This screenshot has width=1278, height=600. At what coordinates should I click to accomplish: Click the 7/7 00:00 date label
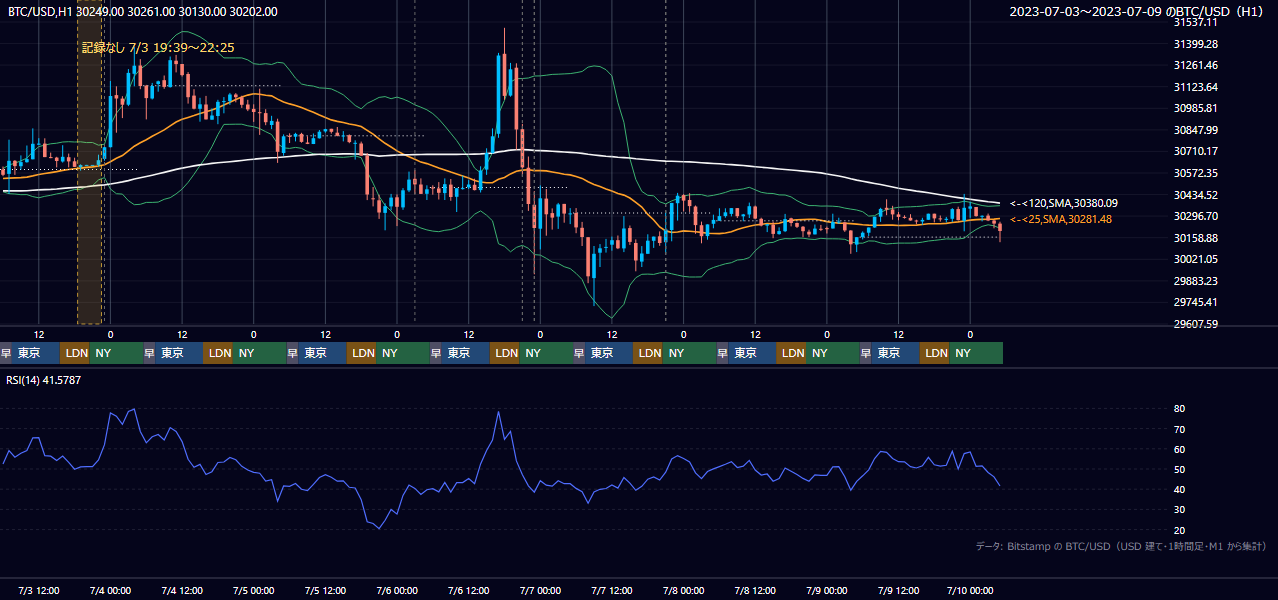pyautogui.click(x=540, y=590)
